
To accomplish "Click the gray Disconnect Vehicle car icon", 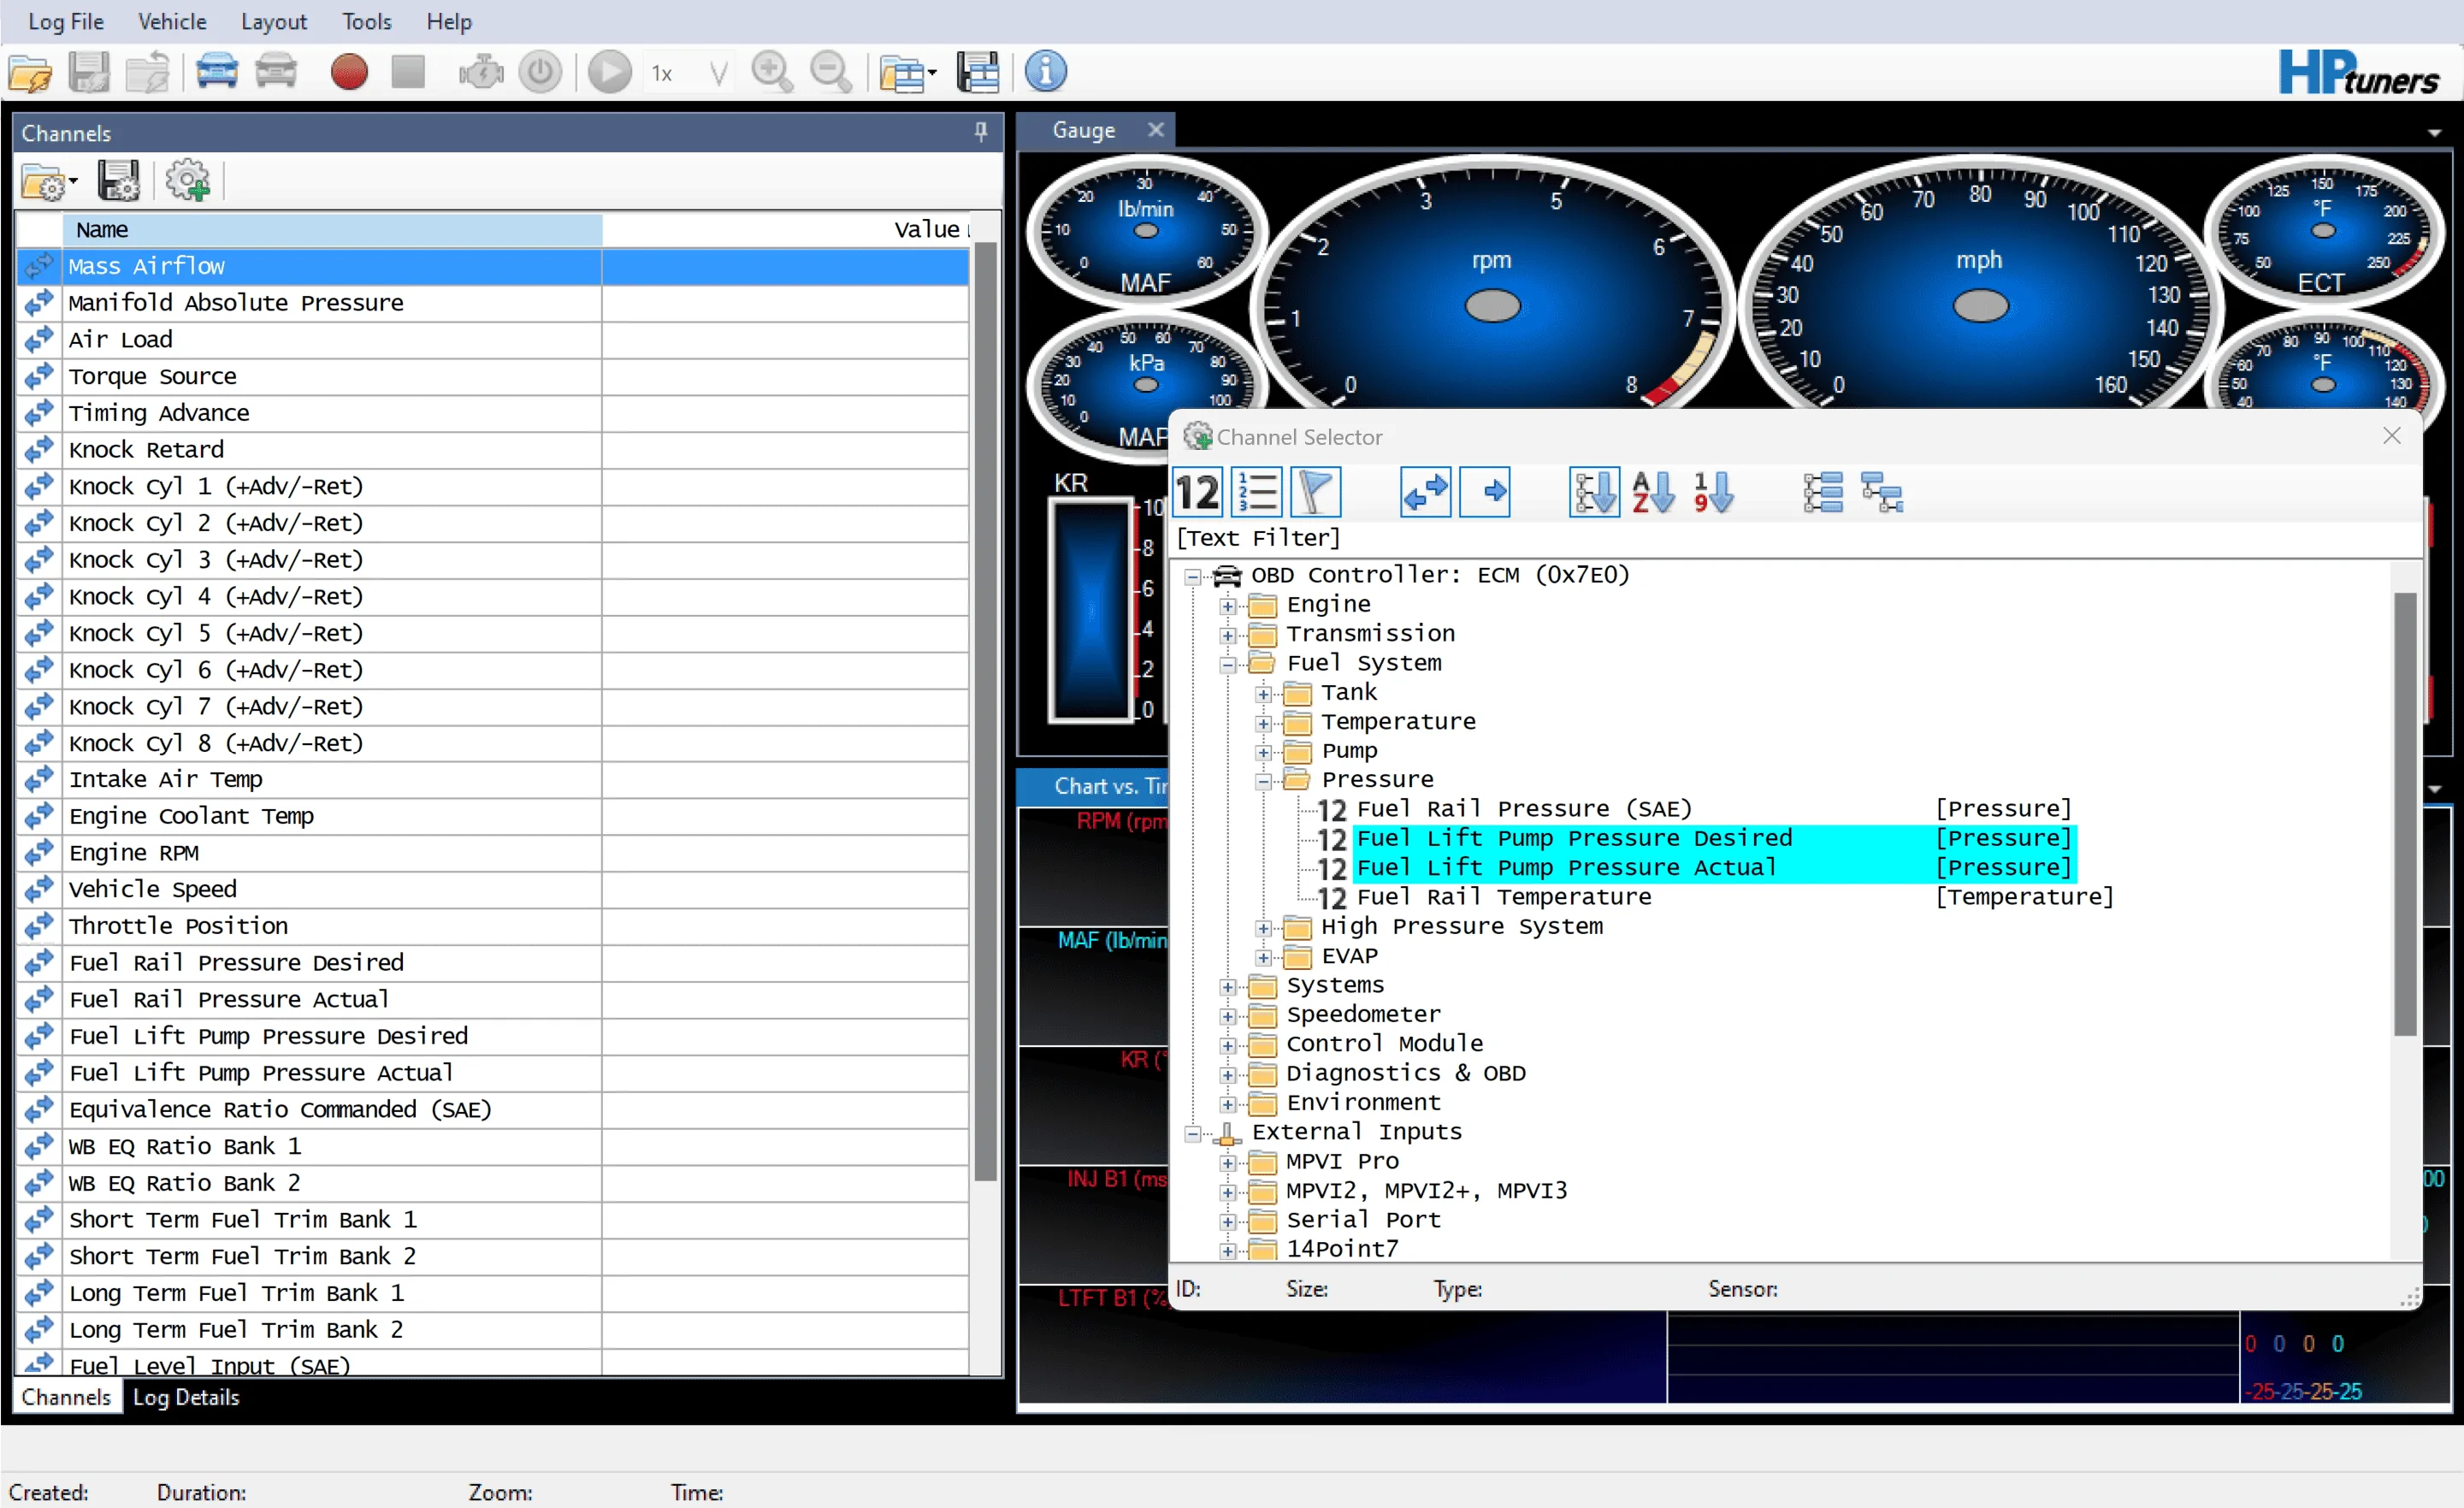I will [x=276, y=72].
